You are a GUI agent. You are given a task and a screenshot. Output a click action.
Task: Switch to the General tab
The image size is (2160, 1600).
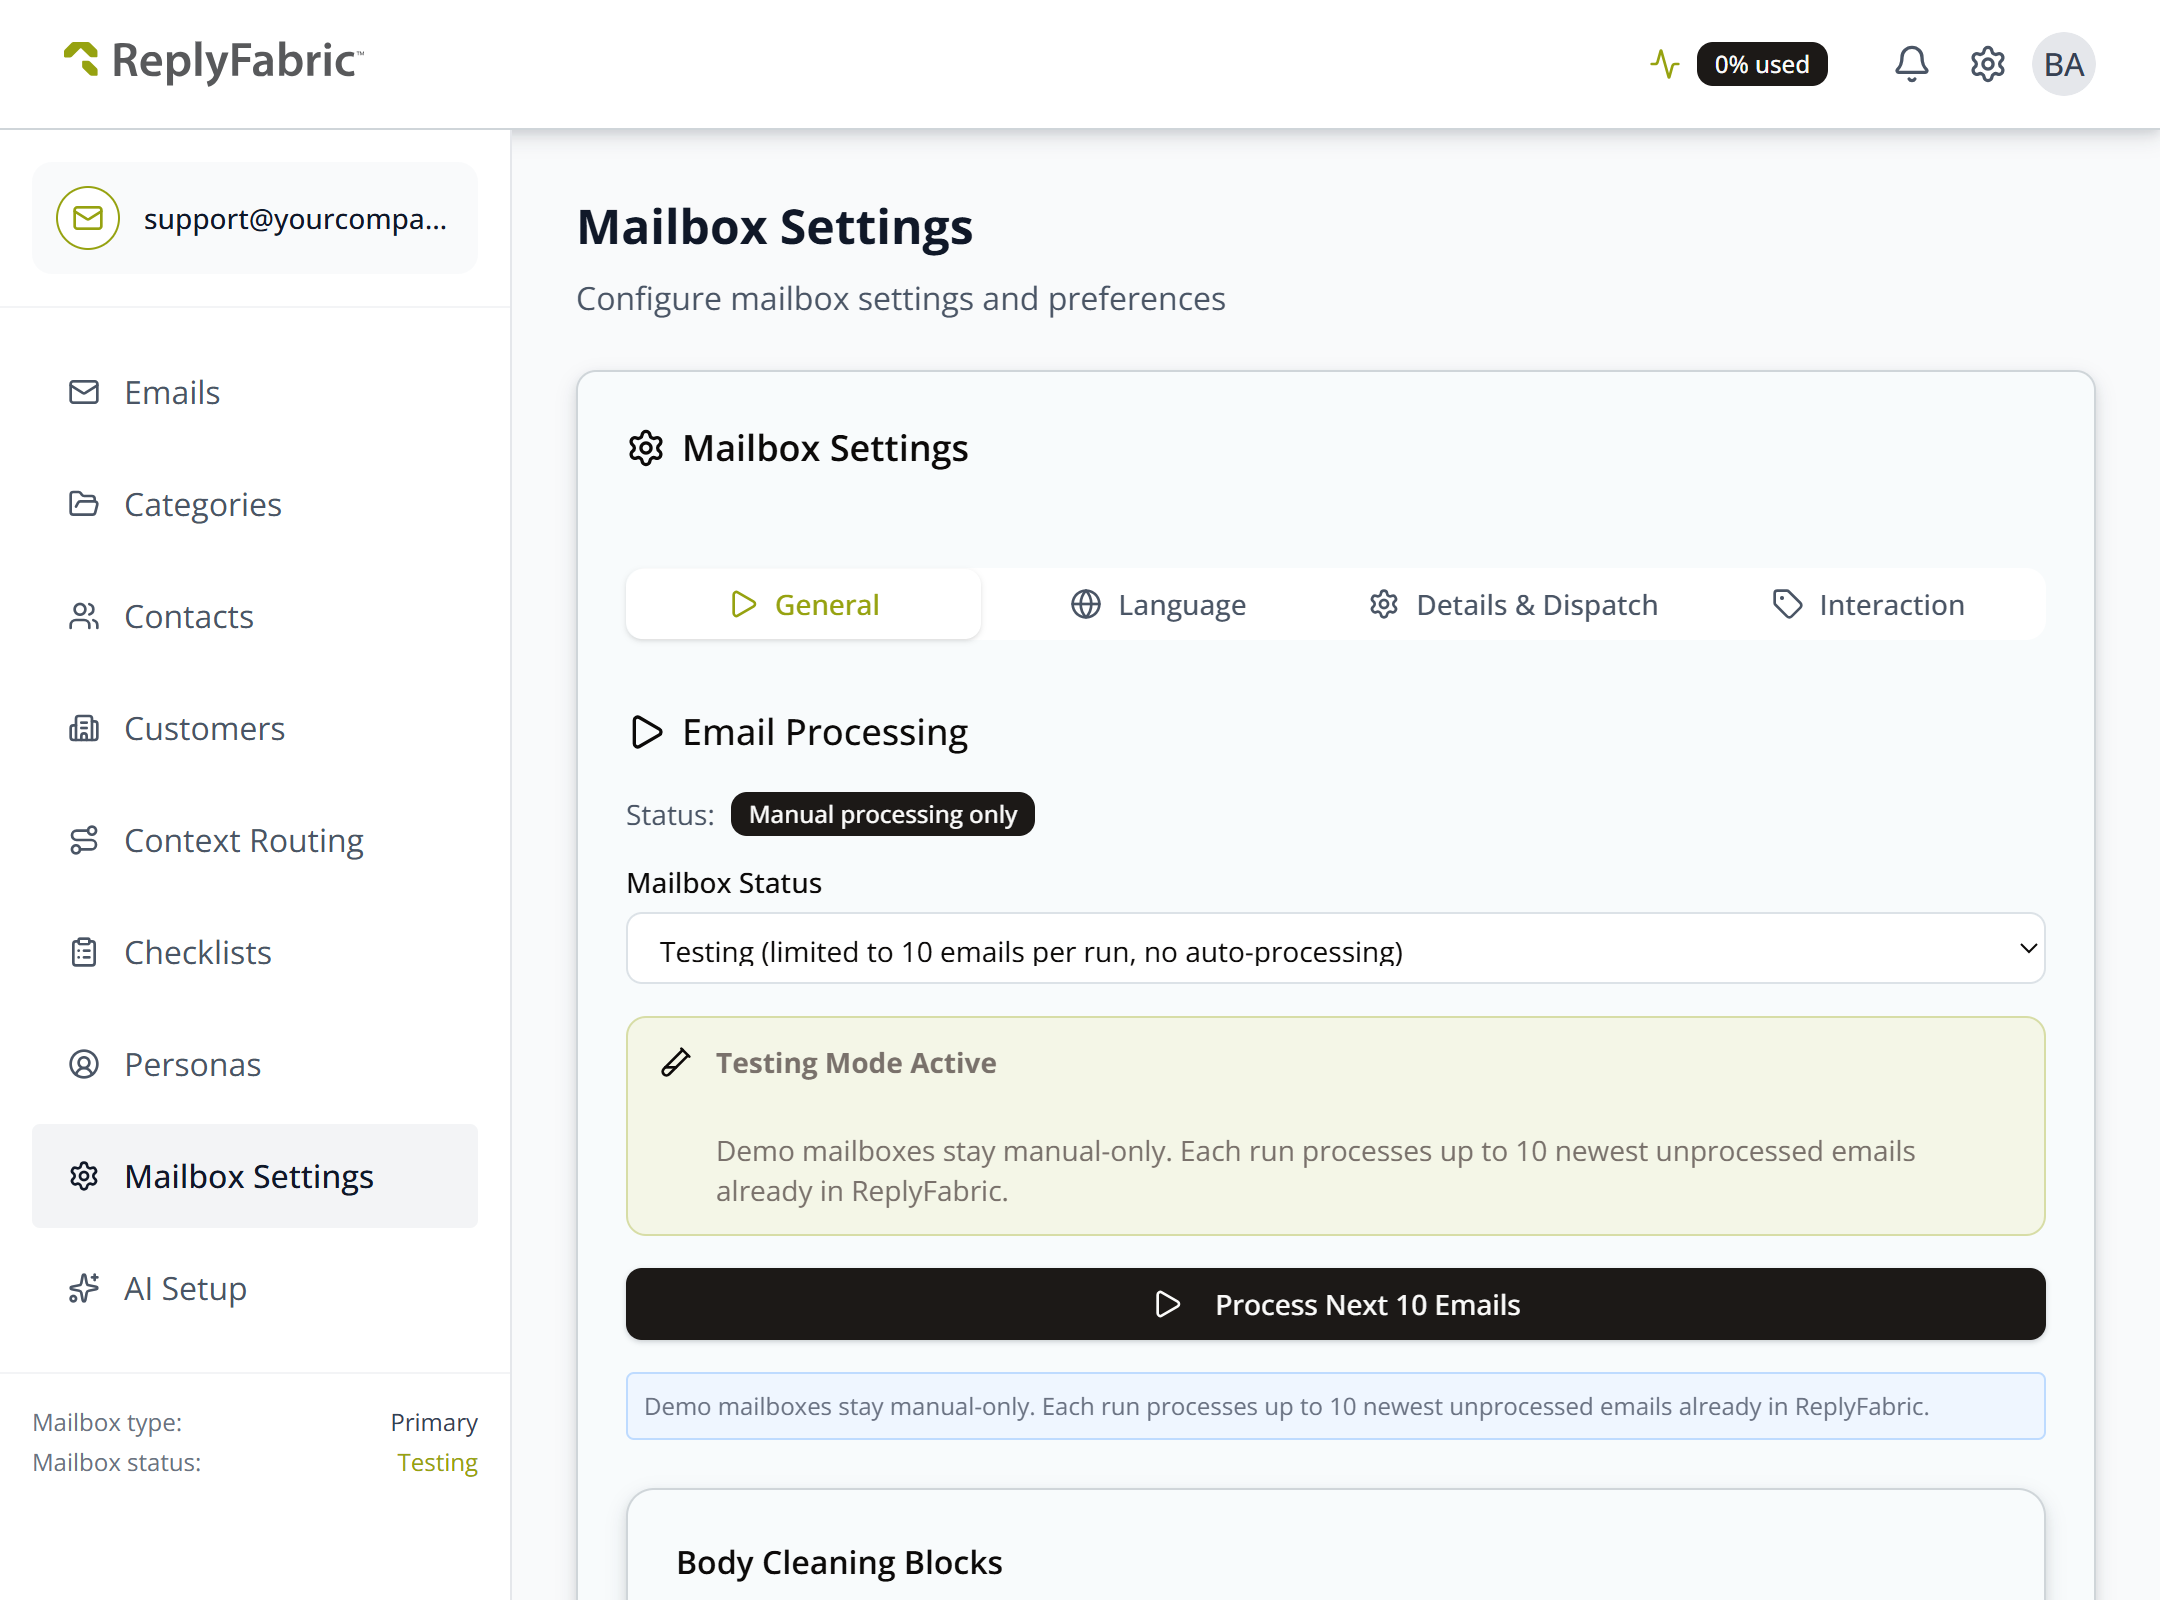[x=804, y=604]
